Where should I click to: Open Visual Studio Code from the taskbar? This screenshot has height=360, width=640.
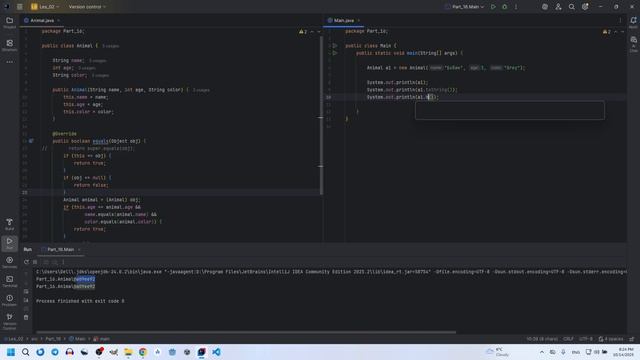point(216,352)
